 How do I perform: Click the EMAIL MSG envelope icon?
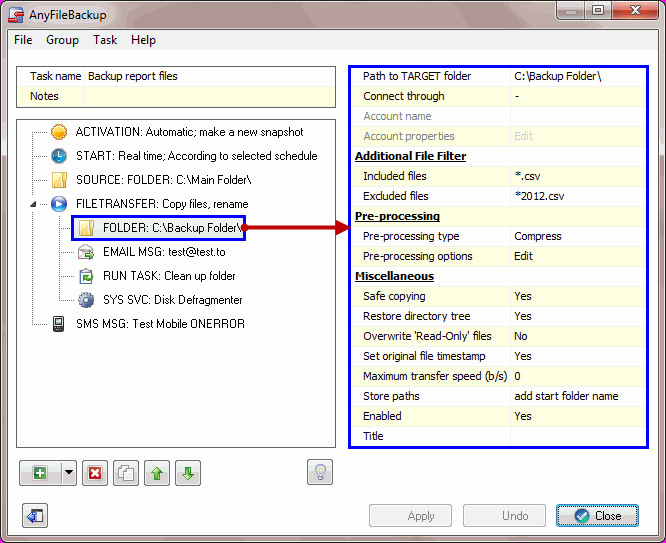point(86,252)
